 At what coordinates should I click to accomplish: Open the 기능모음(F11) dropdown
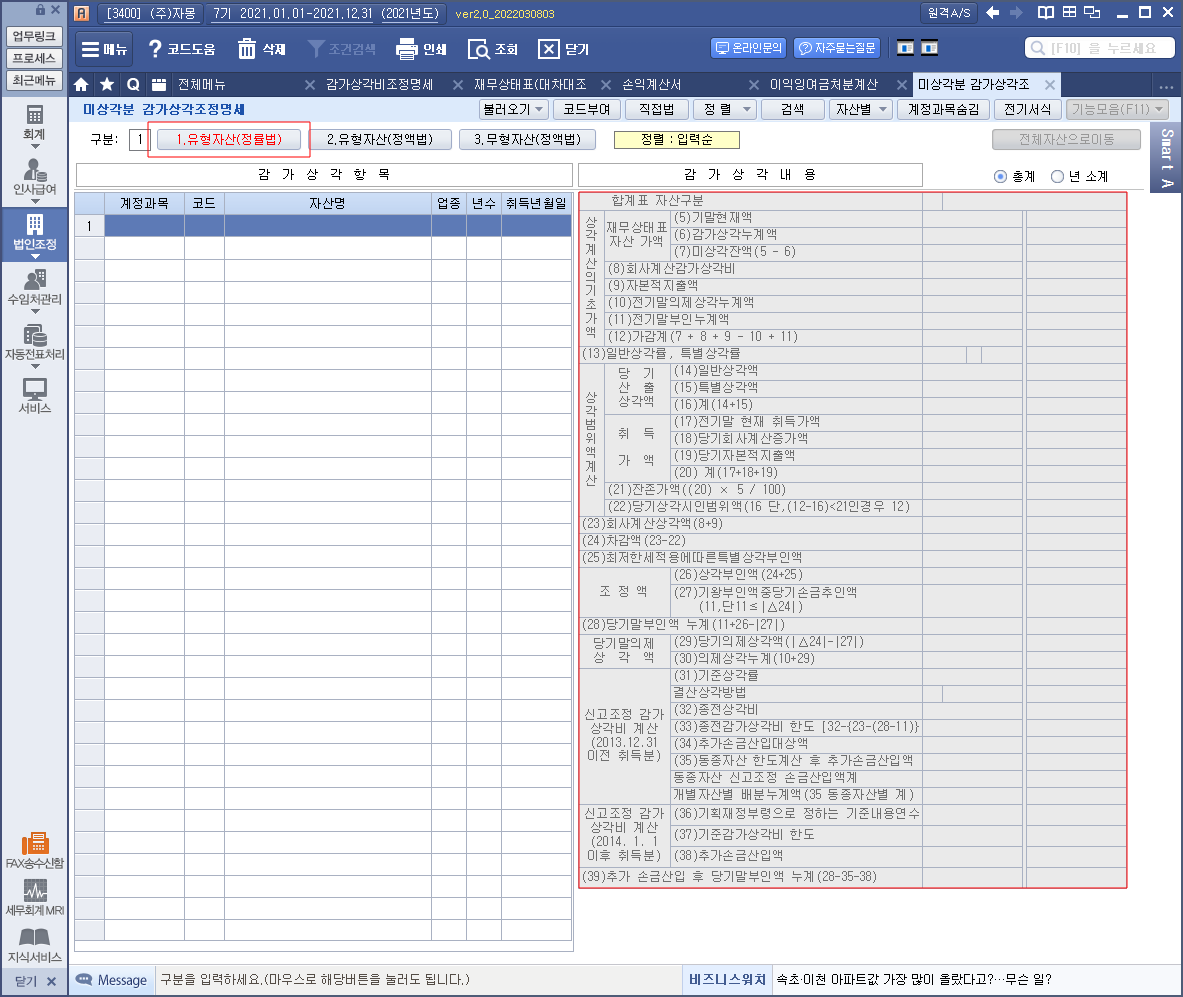click(1117, 109)
